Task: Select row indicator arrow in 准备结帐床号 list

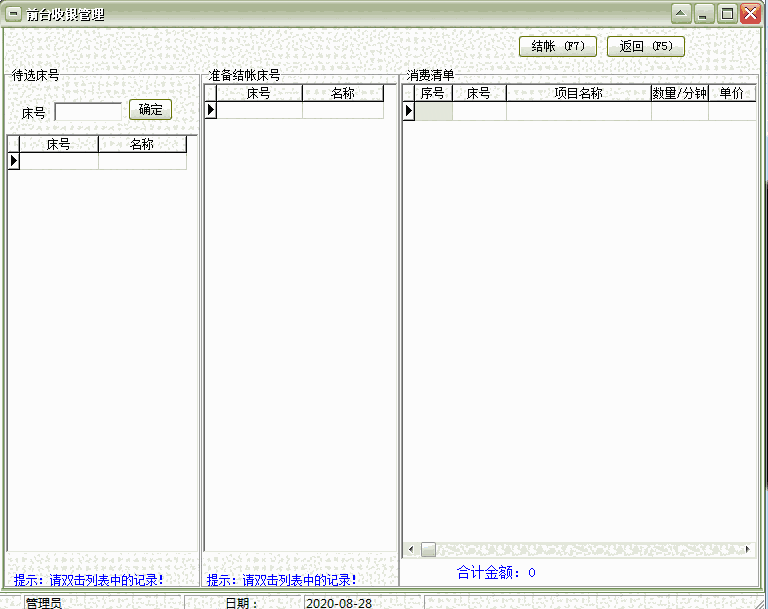Action: [x=211, y=110]
